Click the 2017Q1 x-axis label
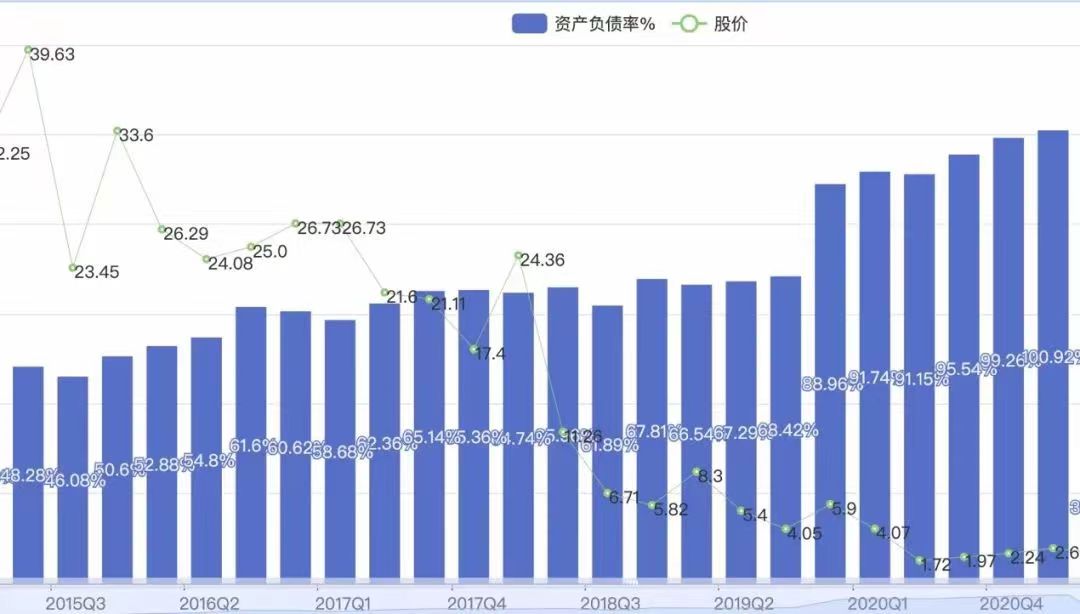Viewport: 1080px width, 614px height. [343, 604]
